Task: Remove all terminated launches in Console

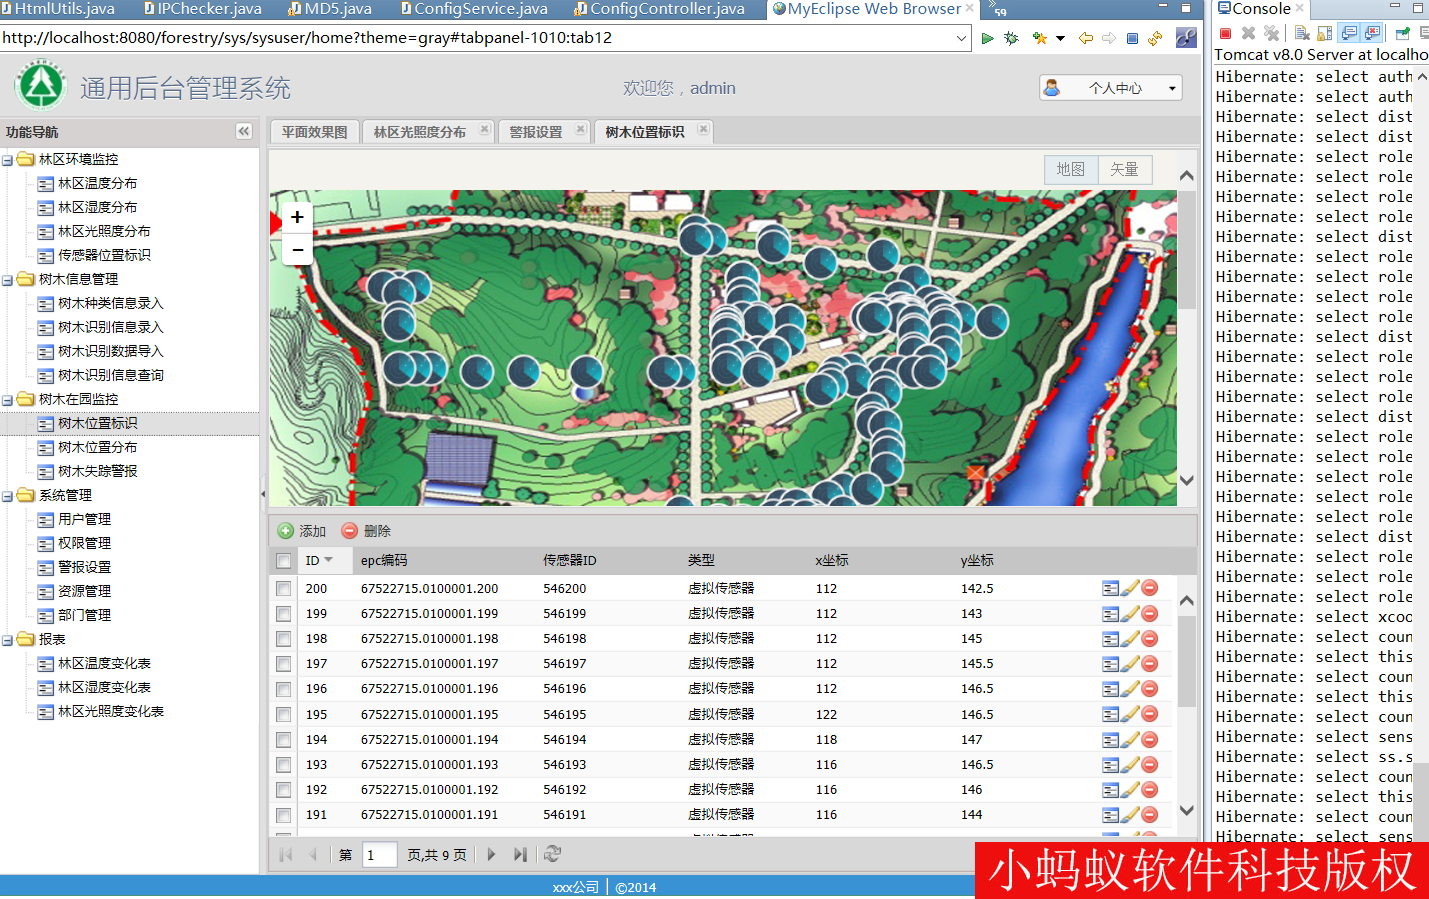Action: point(1271,33)
